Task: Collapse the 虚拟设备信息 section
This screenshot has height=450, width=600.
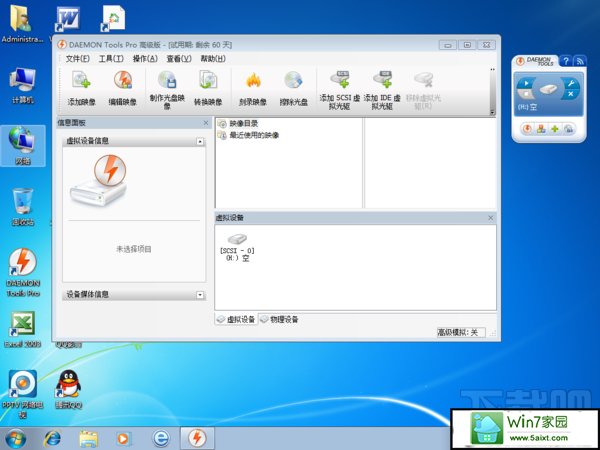Action: (200, 142)
